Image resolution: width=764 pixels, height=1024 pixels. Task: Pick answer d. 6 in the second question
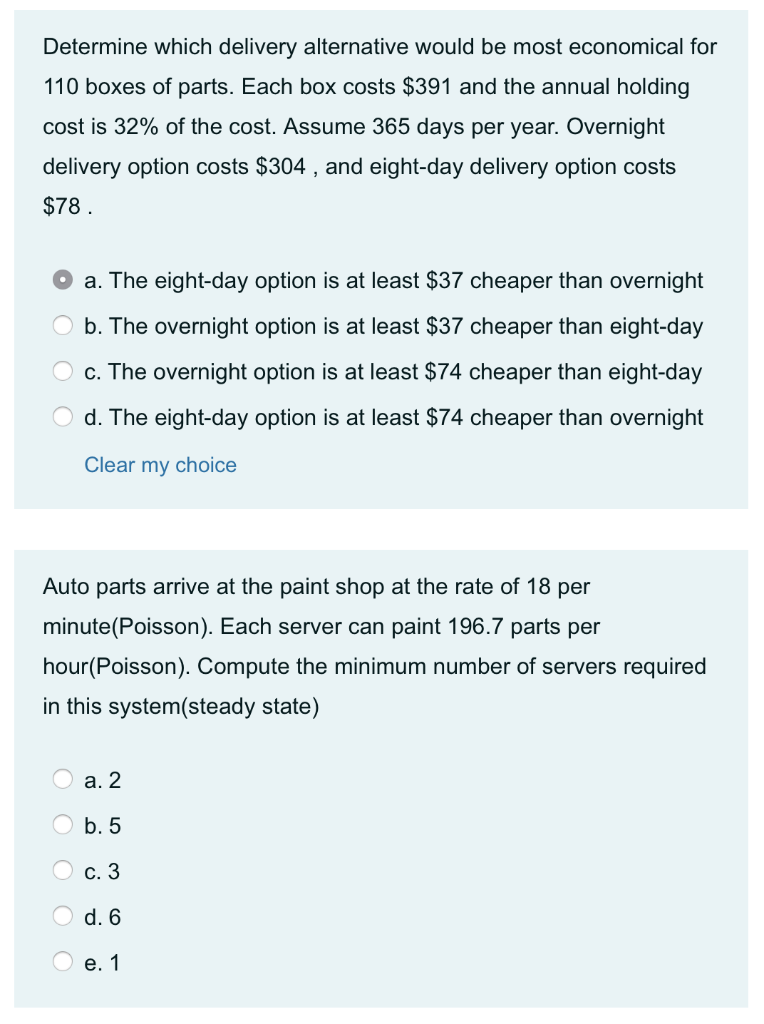(63, 916)
